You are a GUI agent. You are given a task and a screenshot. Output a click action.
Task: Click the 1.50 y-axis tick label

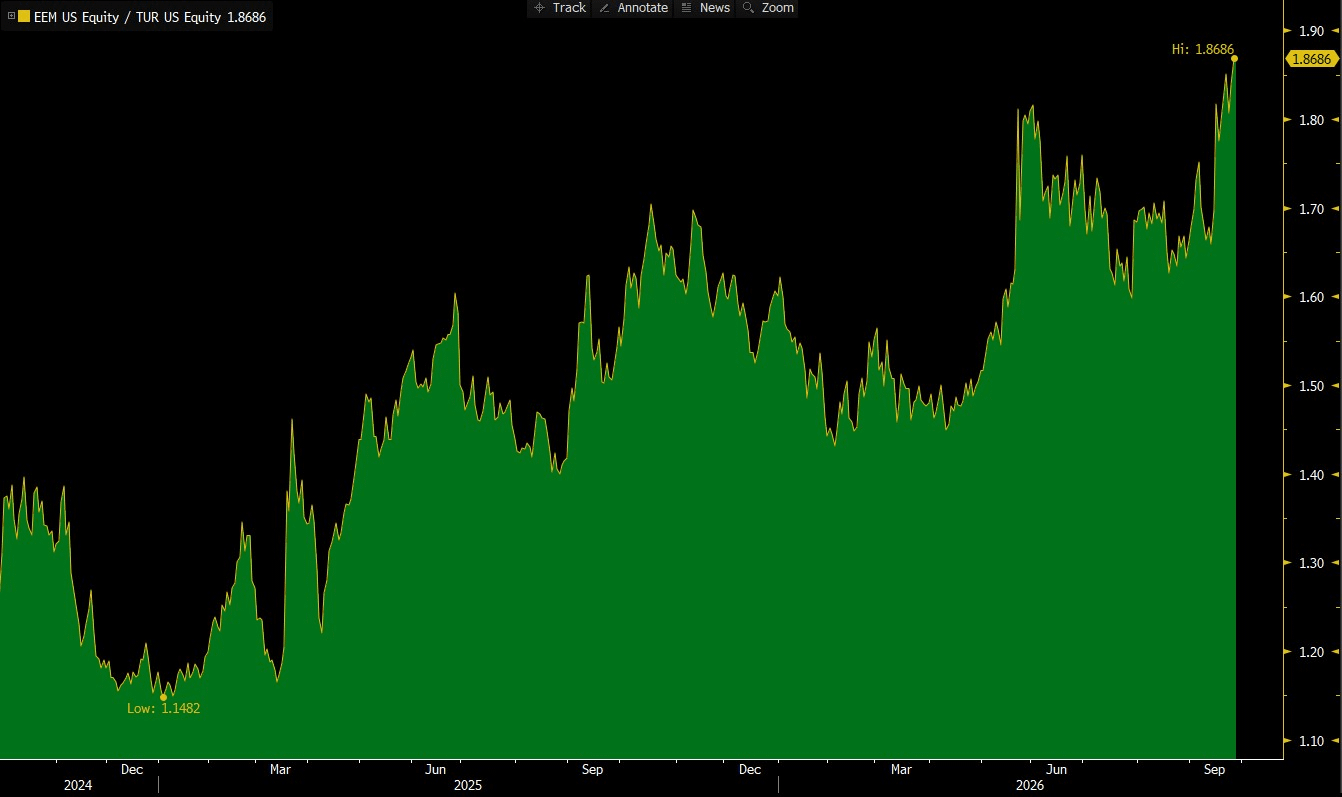[1311, 386]
